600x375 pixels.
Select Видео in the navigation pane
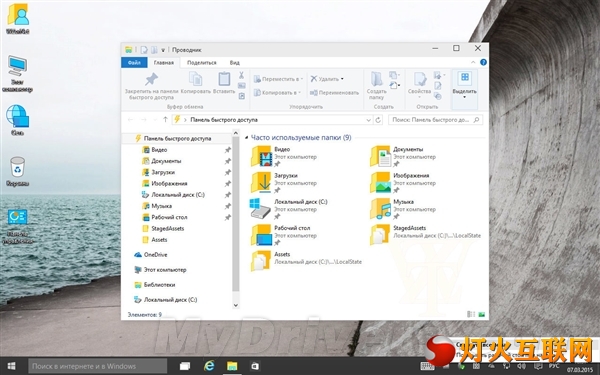click(x=159, y=150)
